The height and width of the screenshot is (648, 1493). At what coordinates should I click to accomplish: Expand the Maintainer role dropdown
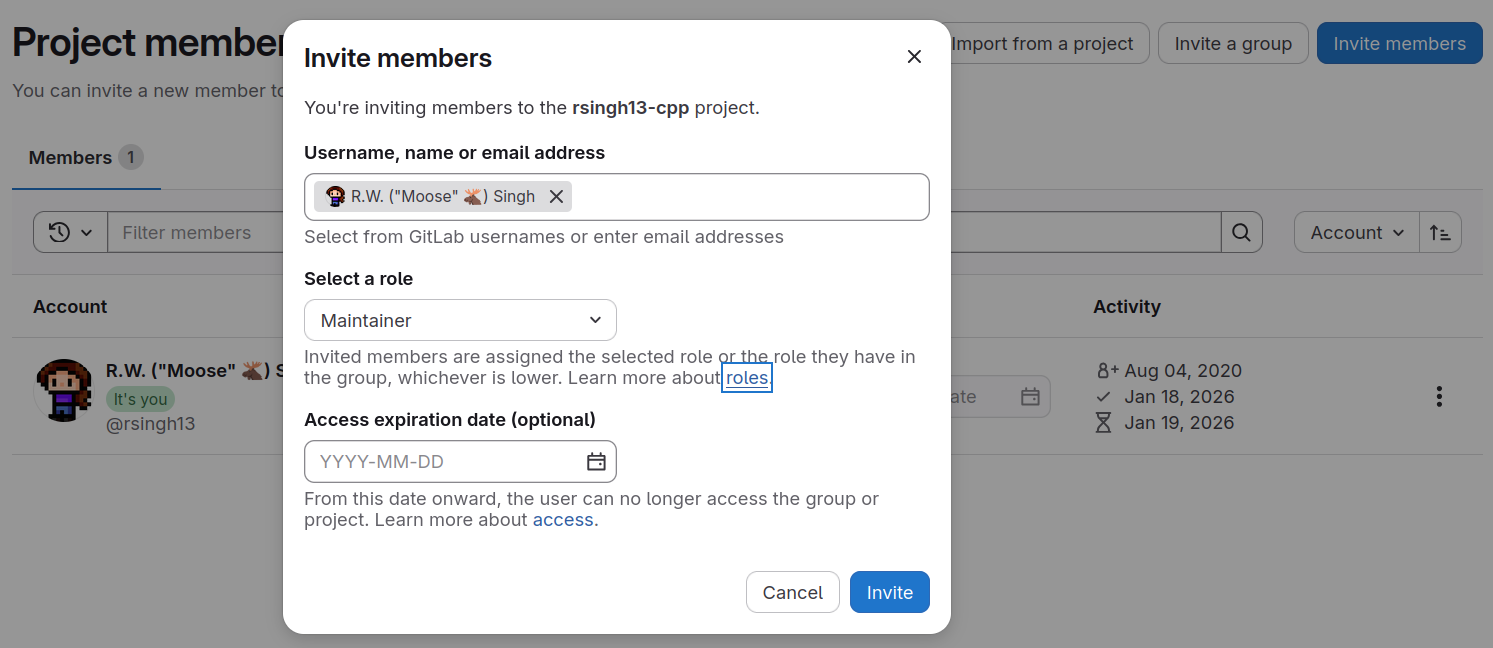point(460,321)
